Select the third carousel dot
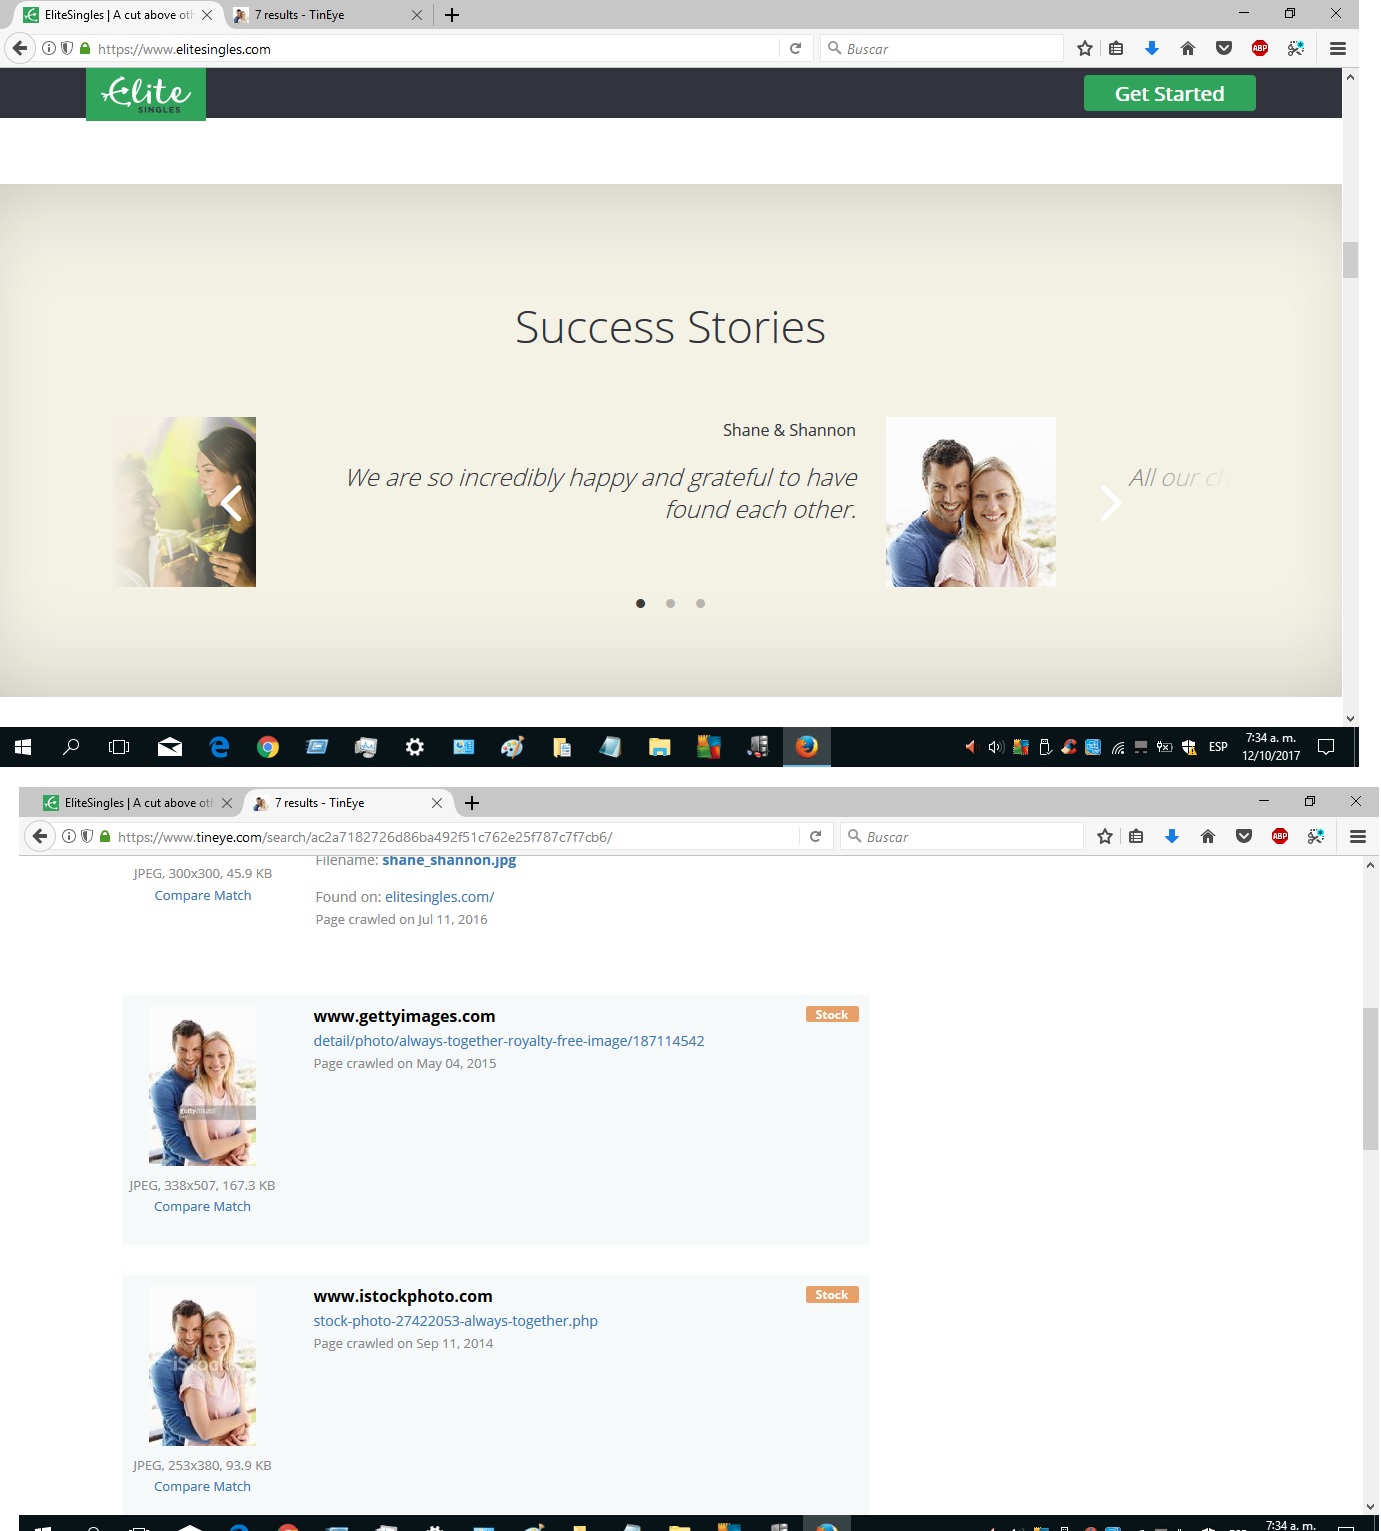 701,603
